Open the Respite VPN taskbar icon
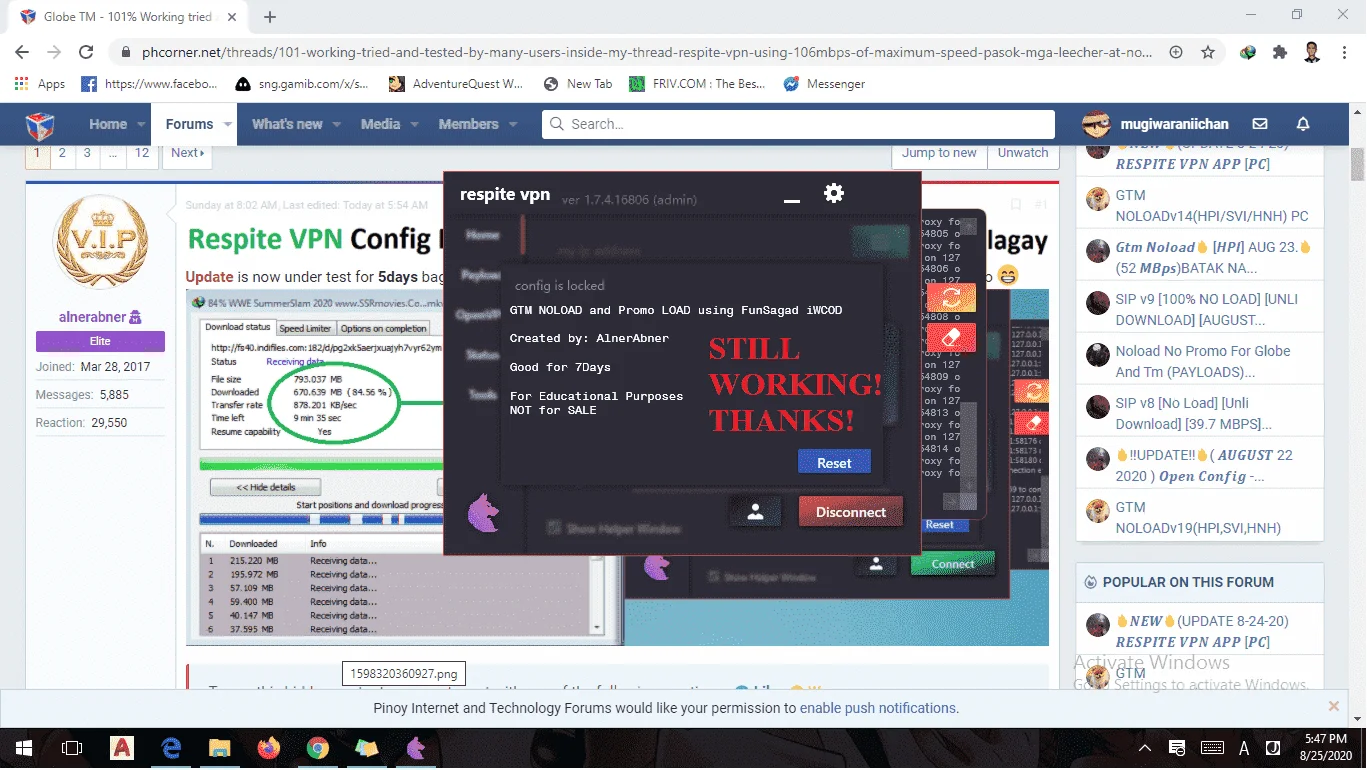Viewport: 1367px width, 770px height. [x=416, y=747]
